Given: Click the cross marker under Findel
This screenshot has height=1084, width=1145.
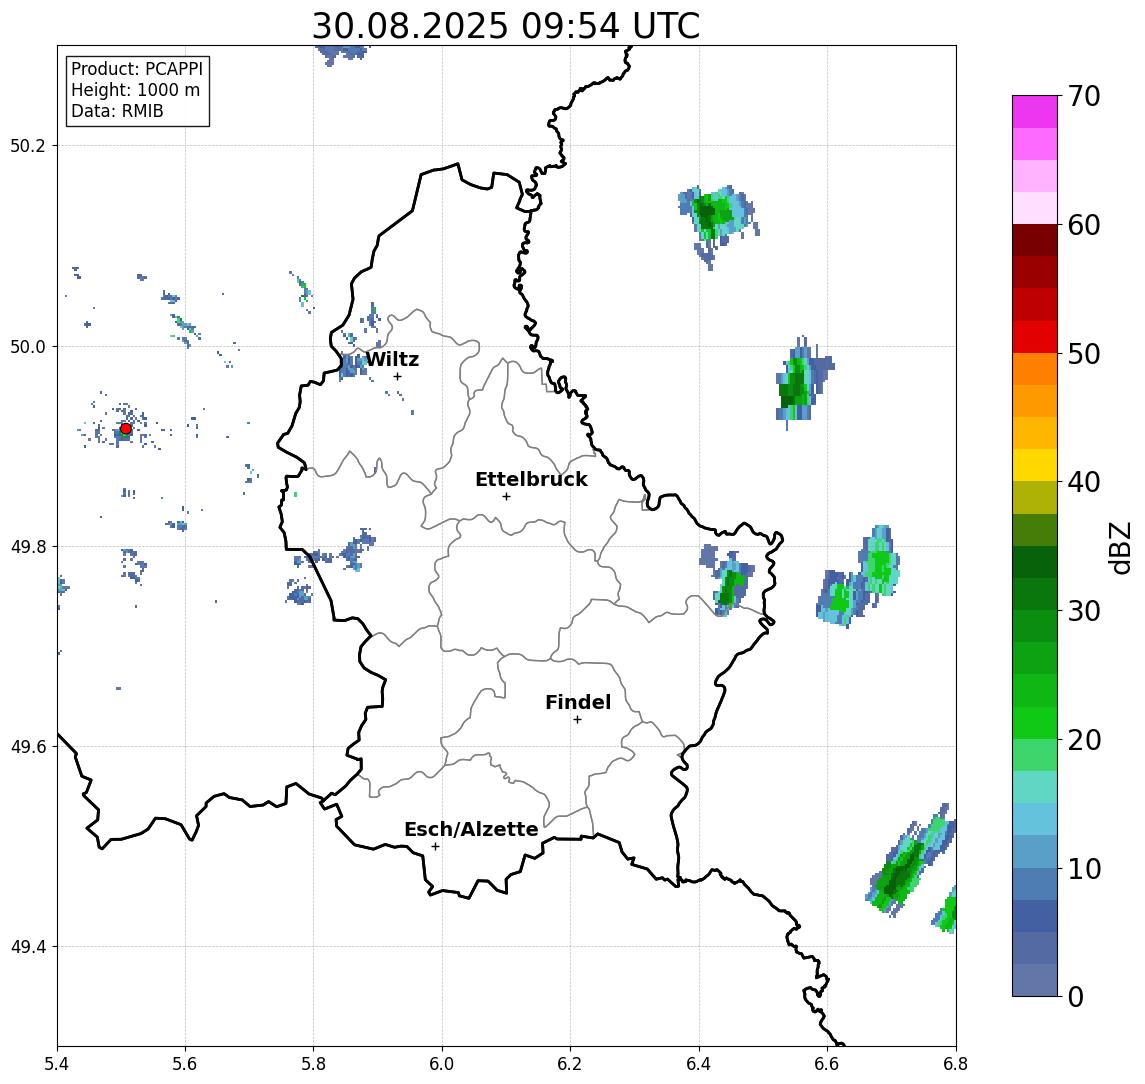Looking at the screenshot, I should 577,720.
